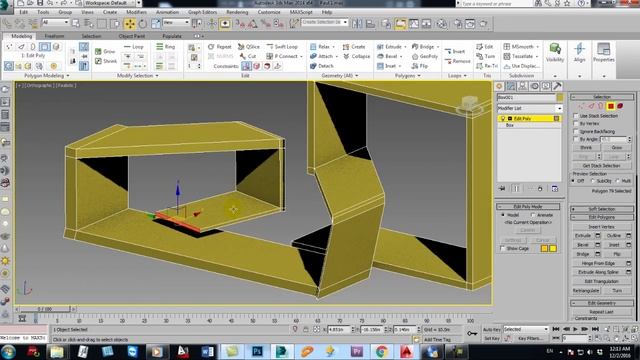This screenshot has width=640, height=360.
Task: Select SubObj preview selection radio
Action: click(x=593, y=181)
